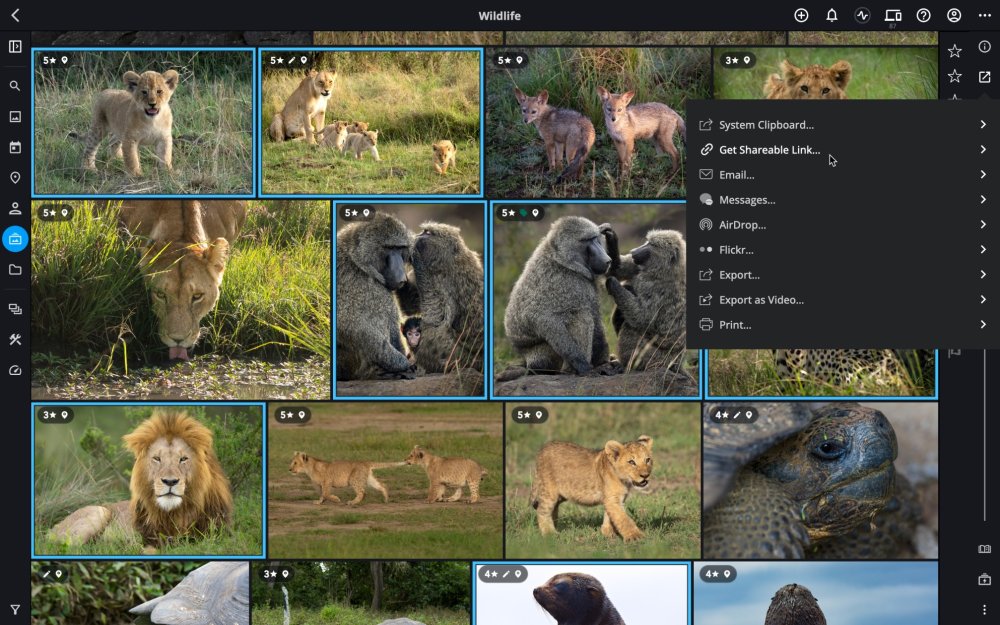This screenshot has height=625, width=1000.
Task: Select the seal on white background photo
Action: coord(582,594)
